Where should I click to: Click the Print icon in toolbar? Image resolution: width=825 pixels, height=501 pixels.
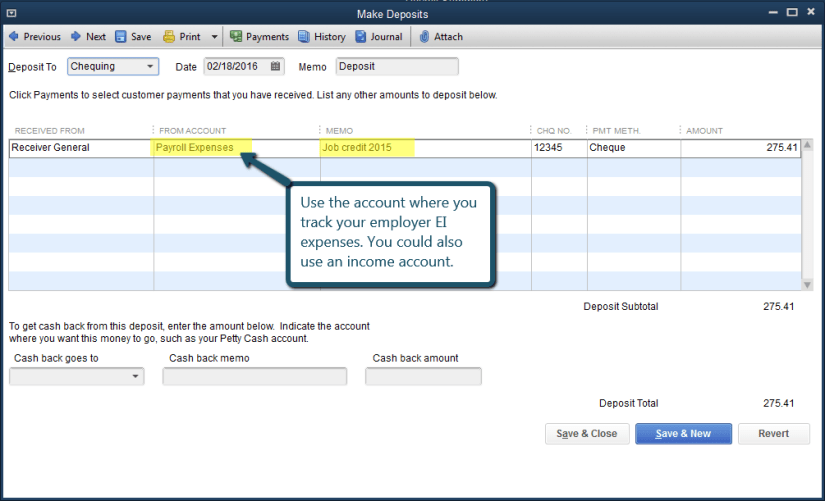(x=169, y=37)
